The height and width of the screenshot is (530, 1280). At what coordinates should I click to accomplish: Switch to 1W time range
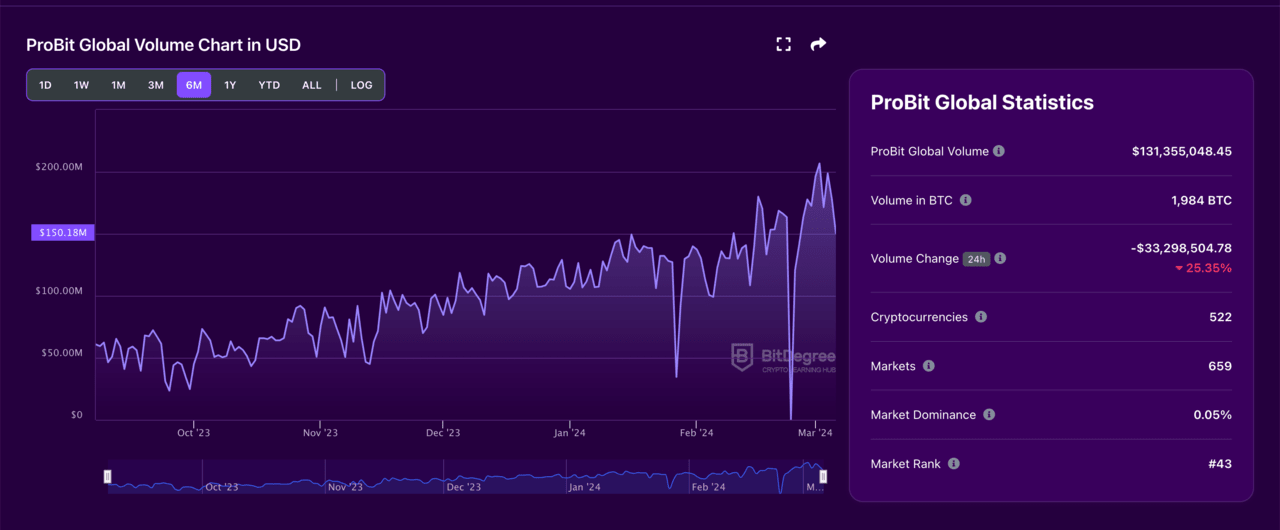point(81,85)
